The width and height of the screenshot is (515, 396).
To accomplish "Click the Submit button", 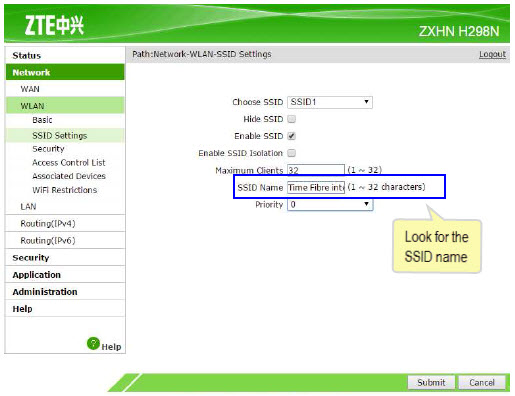I will pyautogui.click(x=431, y=382).
